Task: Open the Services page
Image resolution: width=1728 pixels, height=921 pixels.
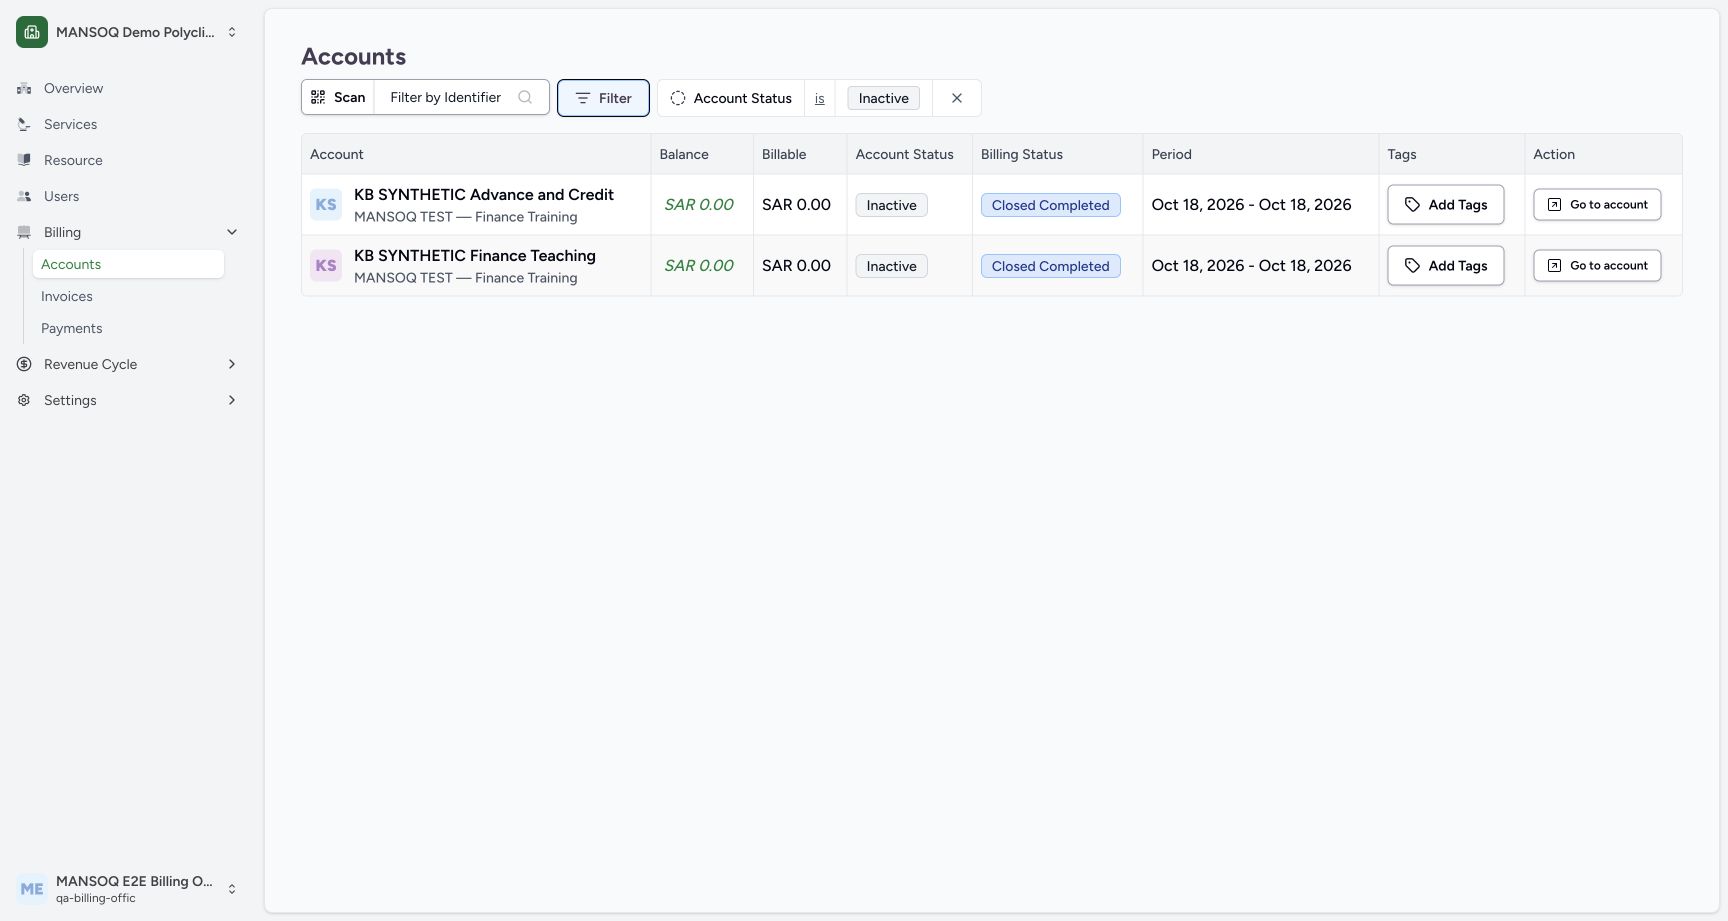Action: click(128, 124)
